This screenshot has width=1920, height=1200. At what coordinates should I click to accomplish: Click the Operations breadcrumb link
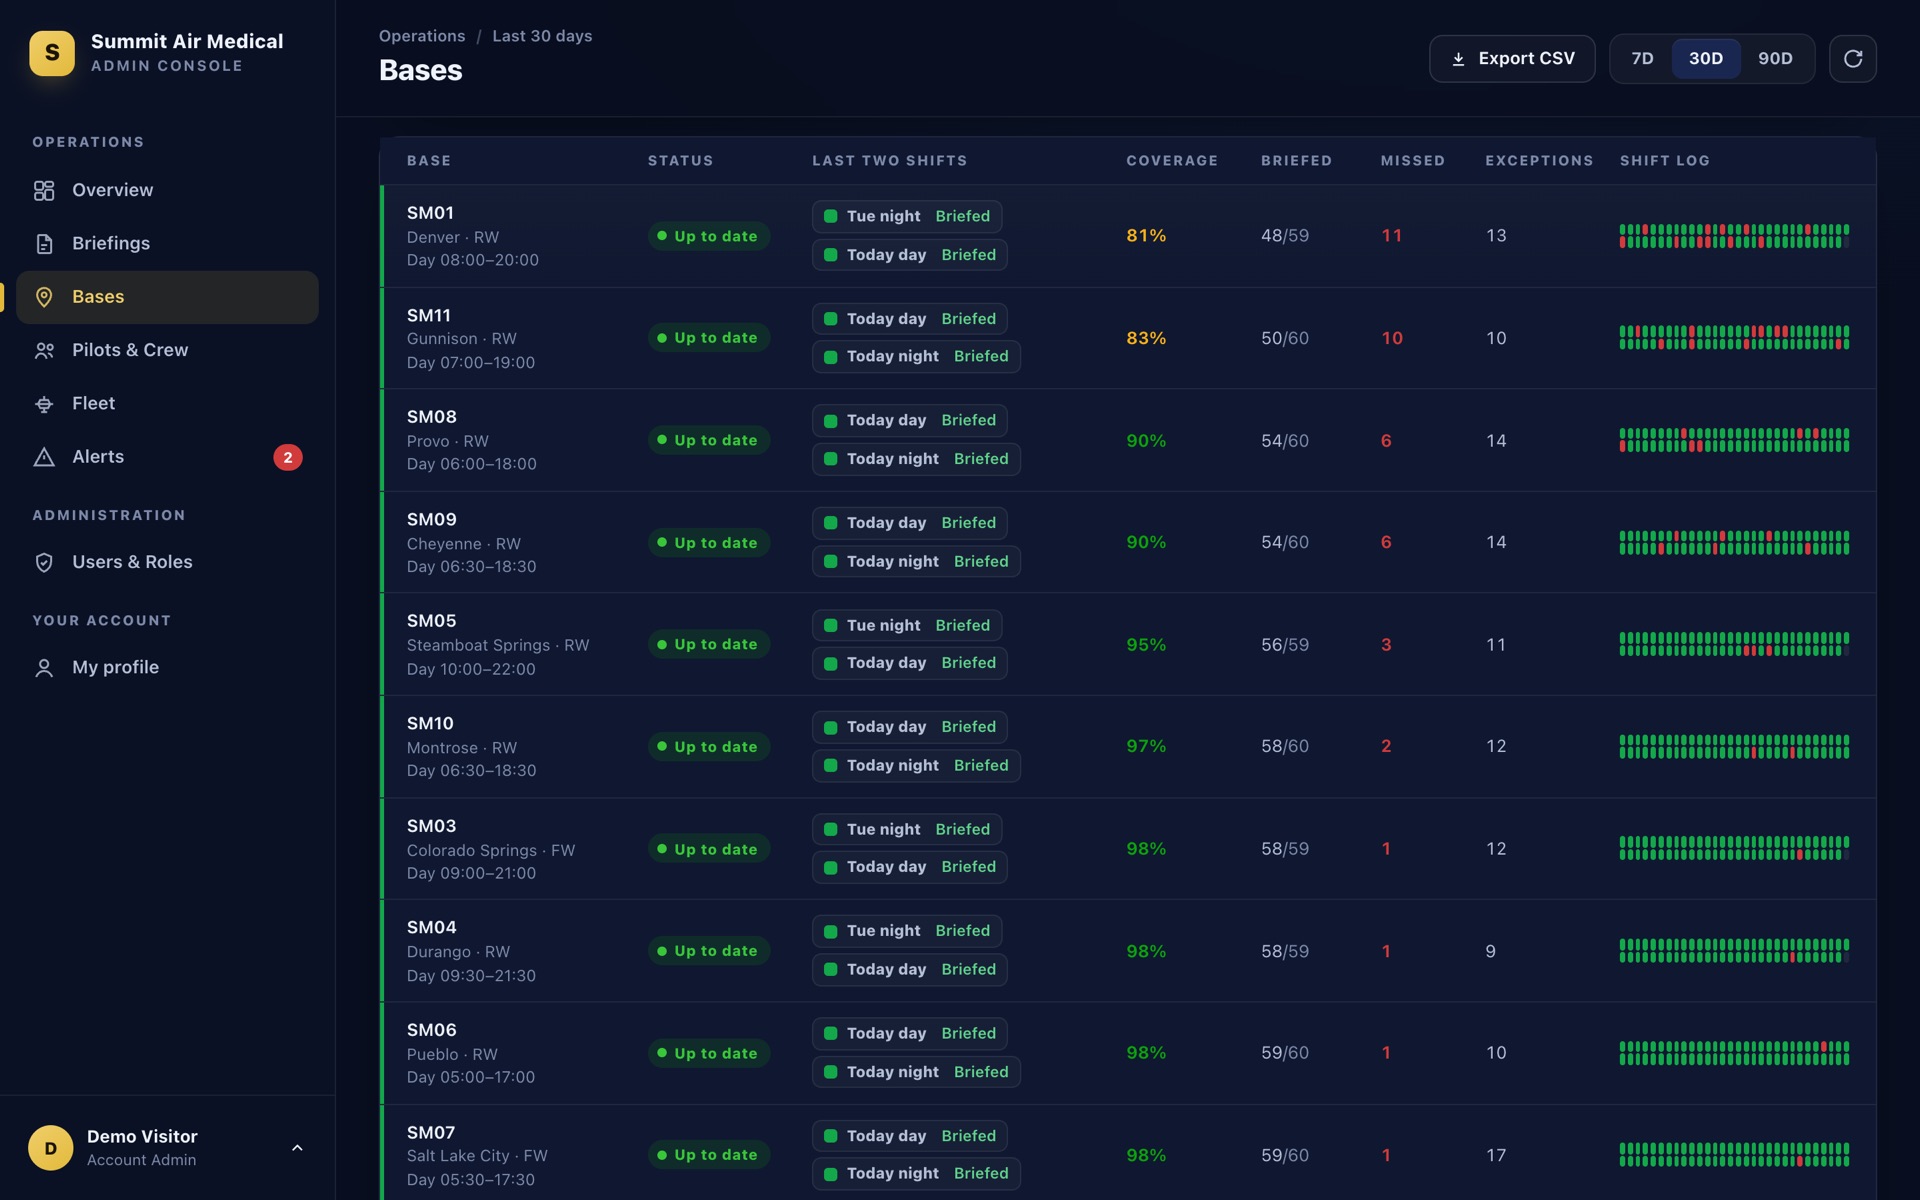point(422,36)
